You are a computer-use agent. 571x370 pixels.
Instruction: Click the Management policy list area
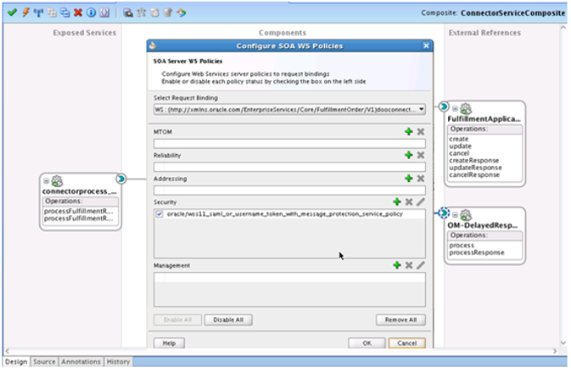click(x=290, y=290)
